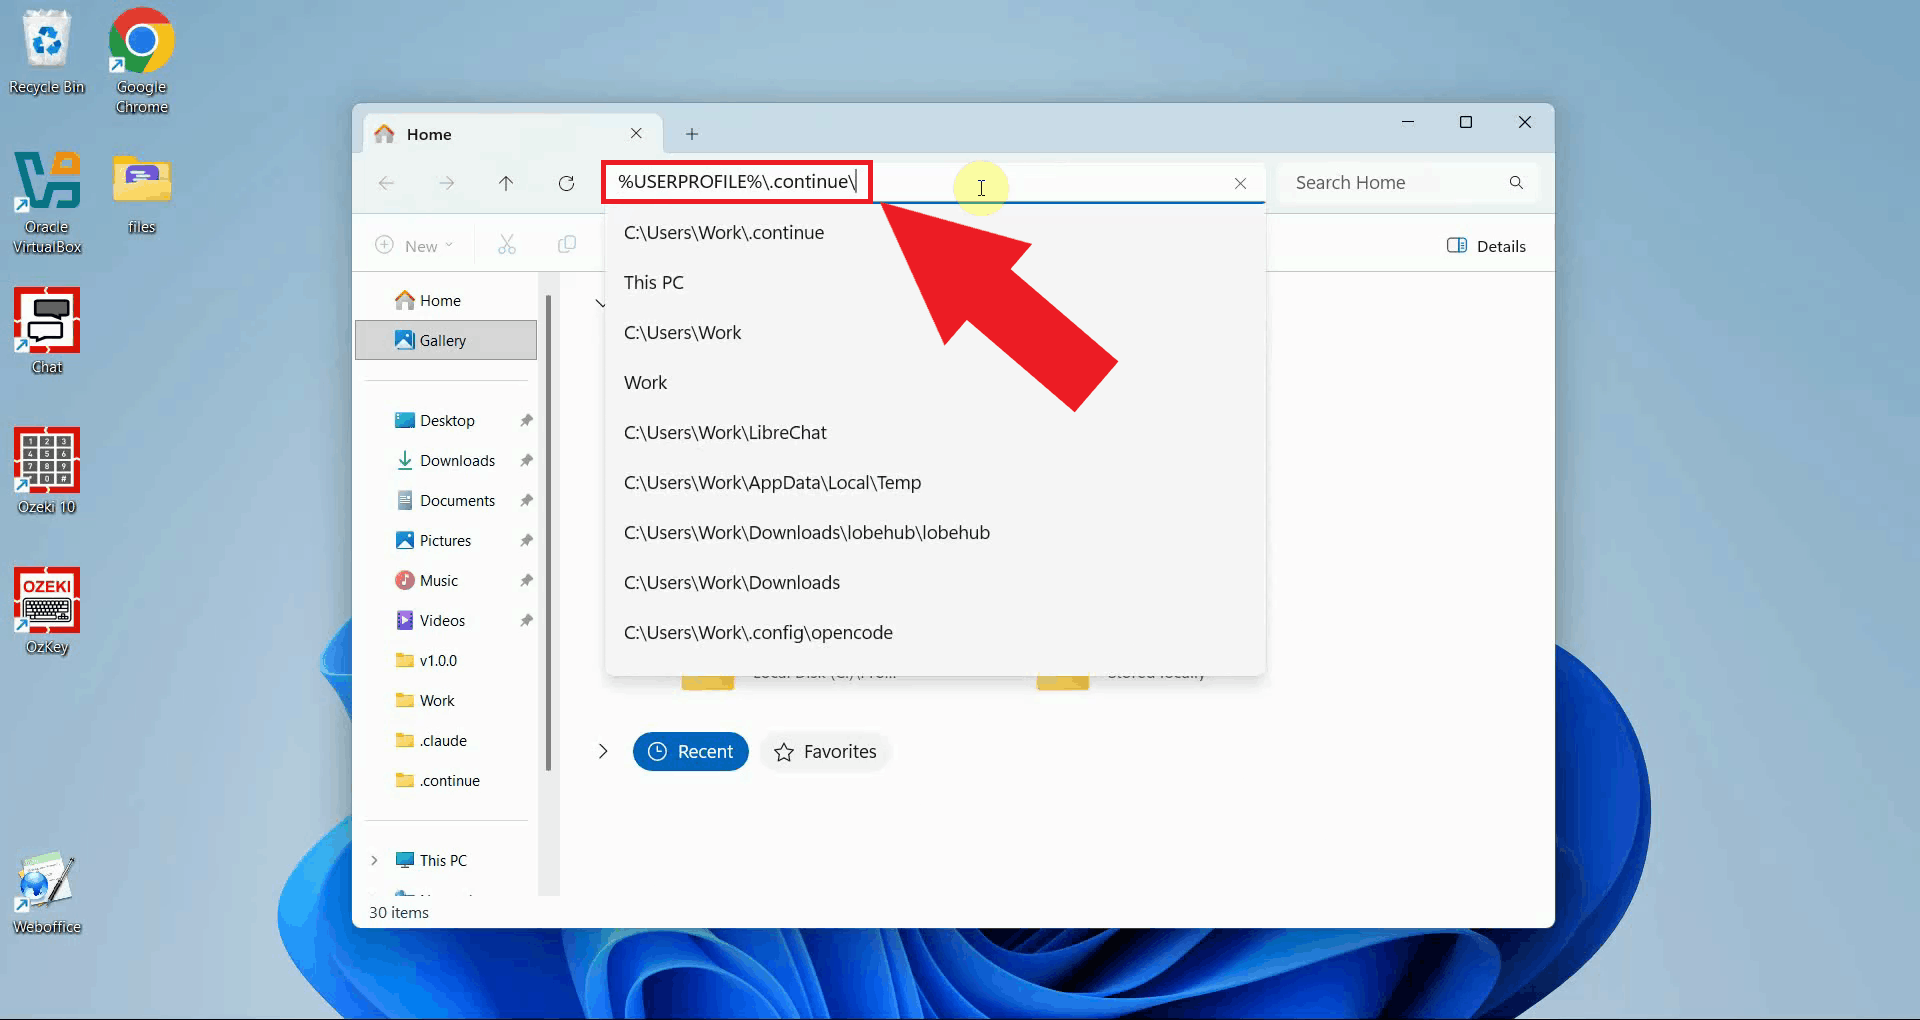Click the Cut scissors icon

[507, 245]
